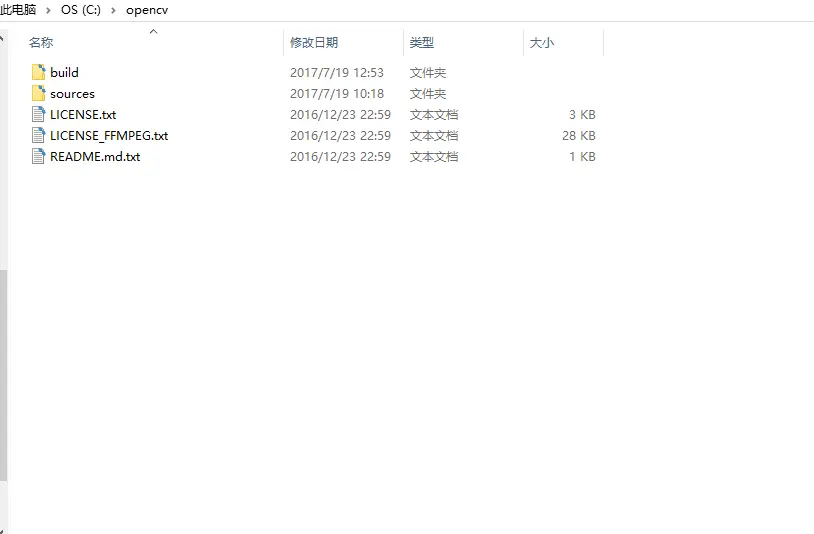
Task: Sort by 大小 column header
Action: coord(542,43)
